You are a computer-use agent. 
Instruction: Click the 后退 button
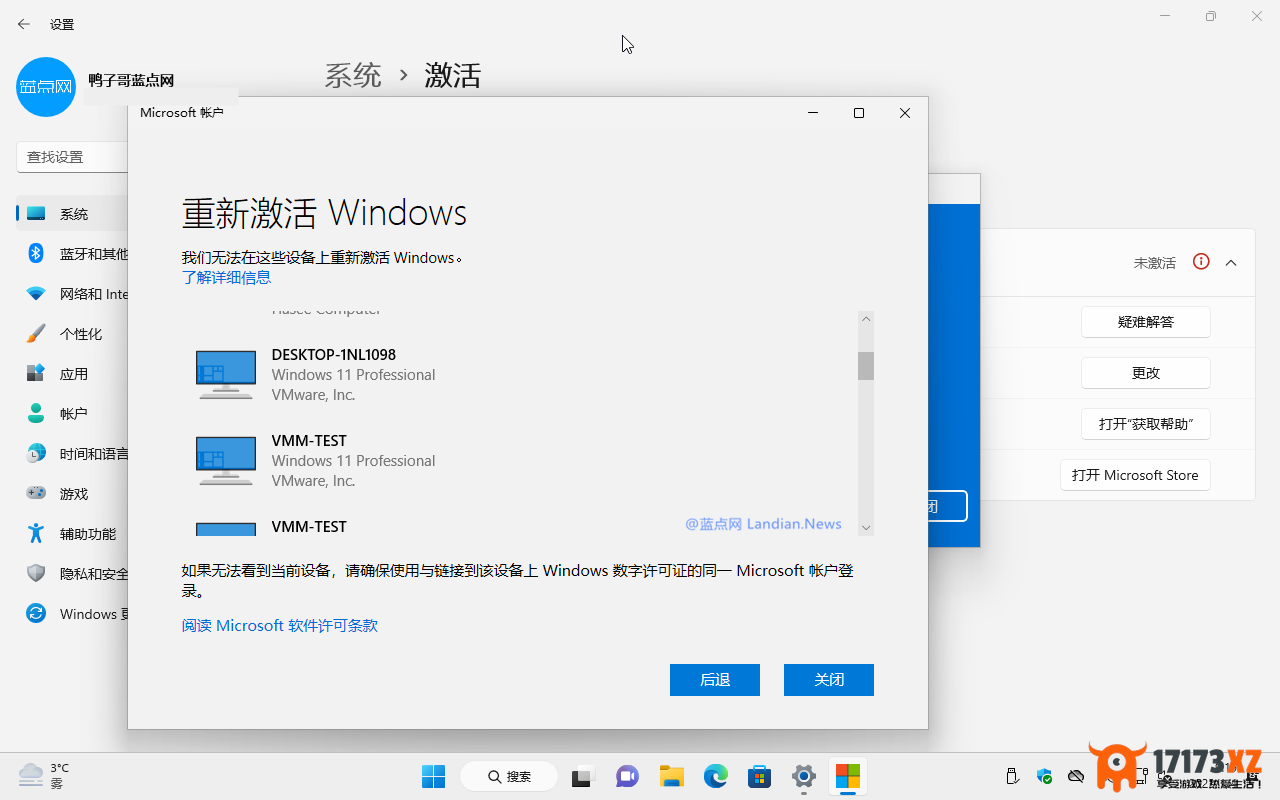pyautogui.click(x=715, y=680)
